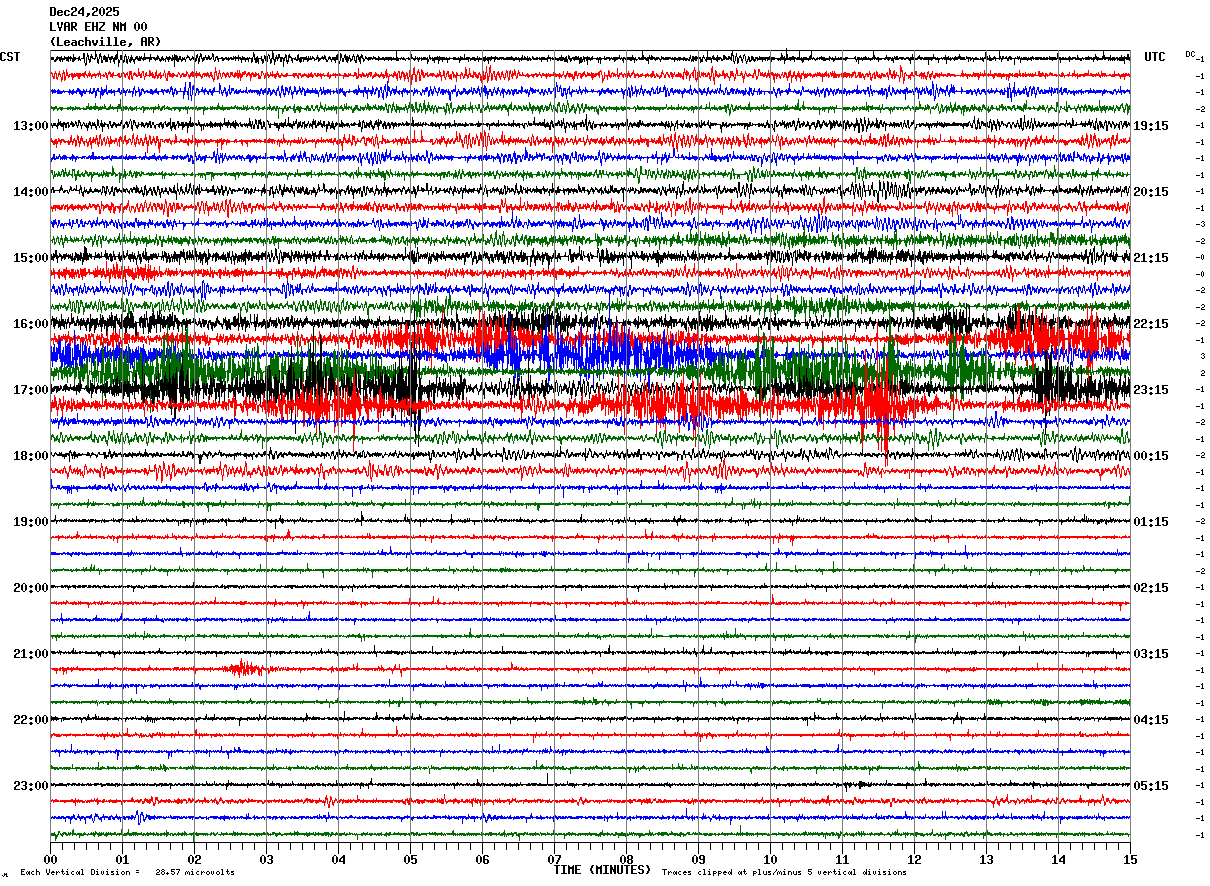Select the 20:15 UTC time label
Screen dimensions: 1210x886
pyautogui.click(x=1151, y=192)
